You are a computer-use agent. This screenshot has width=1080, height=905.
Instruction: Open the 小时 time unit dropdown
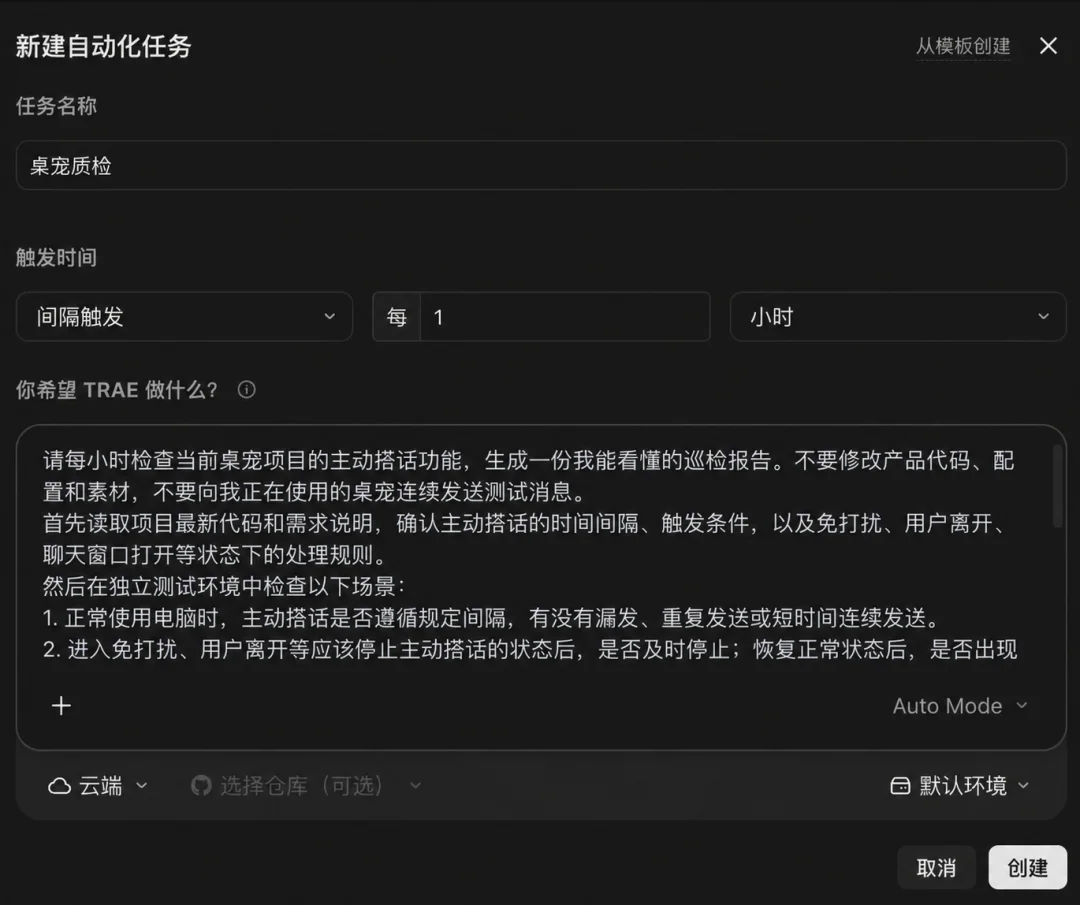point(898,317)
